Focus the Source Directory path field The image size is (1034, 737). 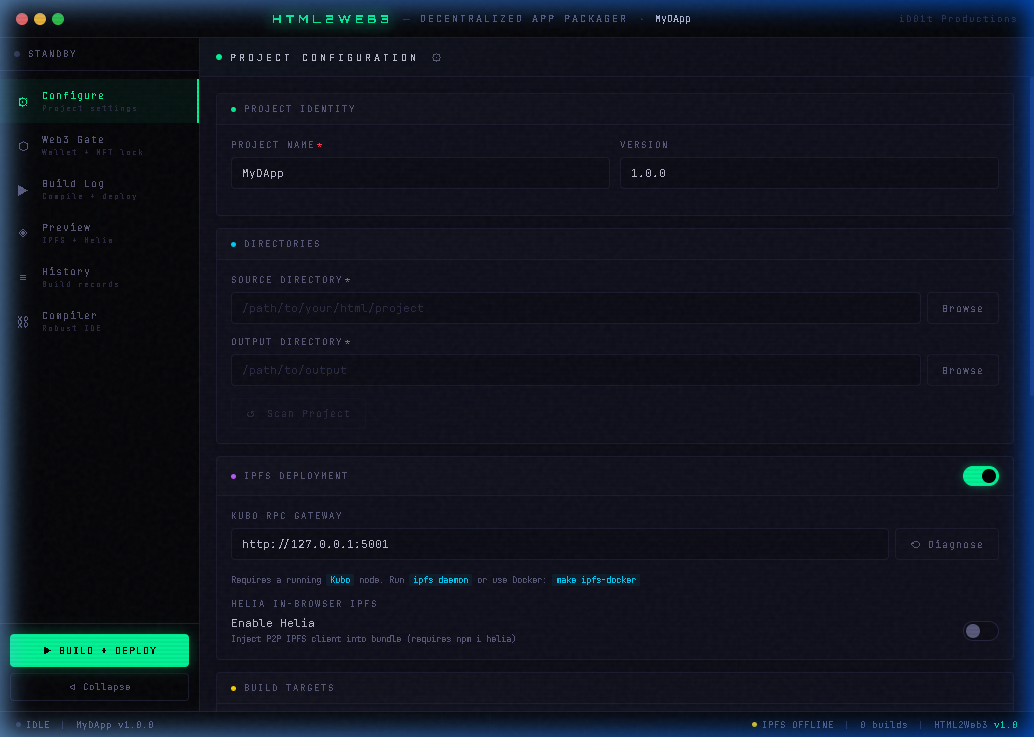tap(576, 309)
